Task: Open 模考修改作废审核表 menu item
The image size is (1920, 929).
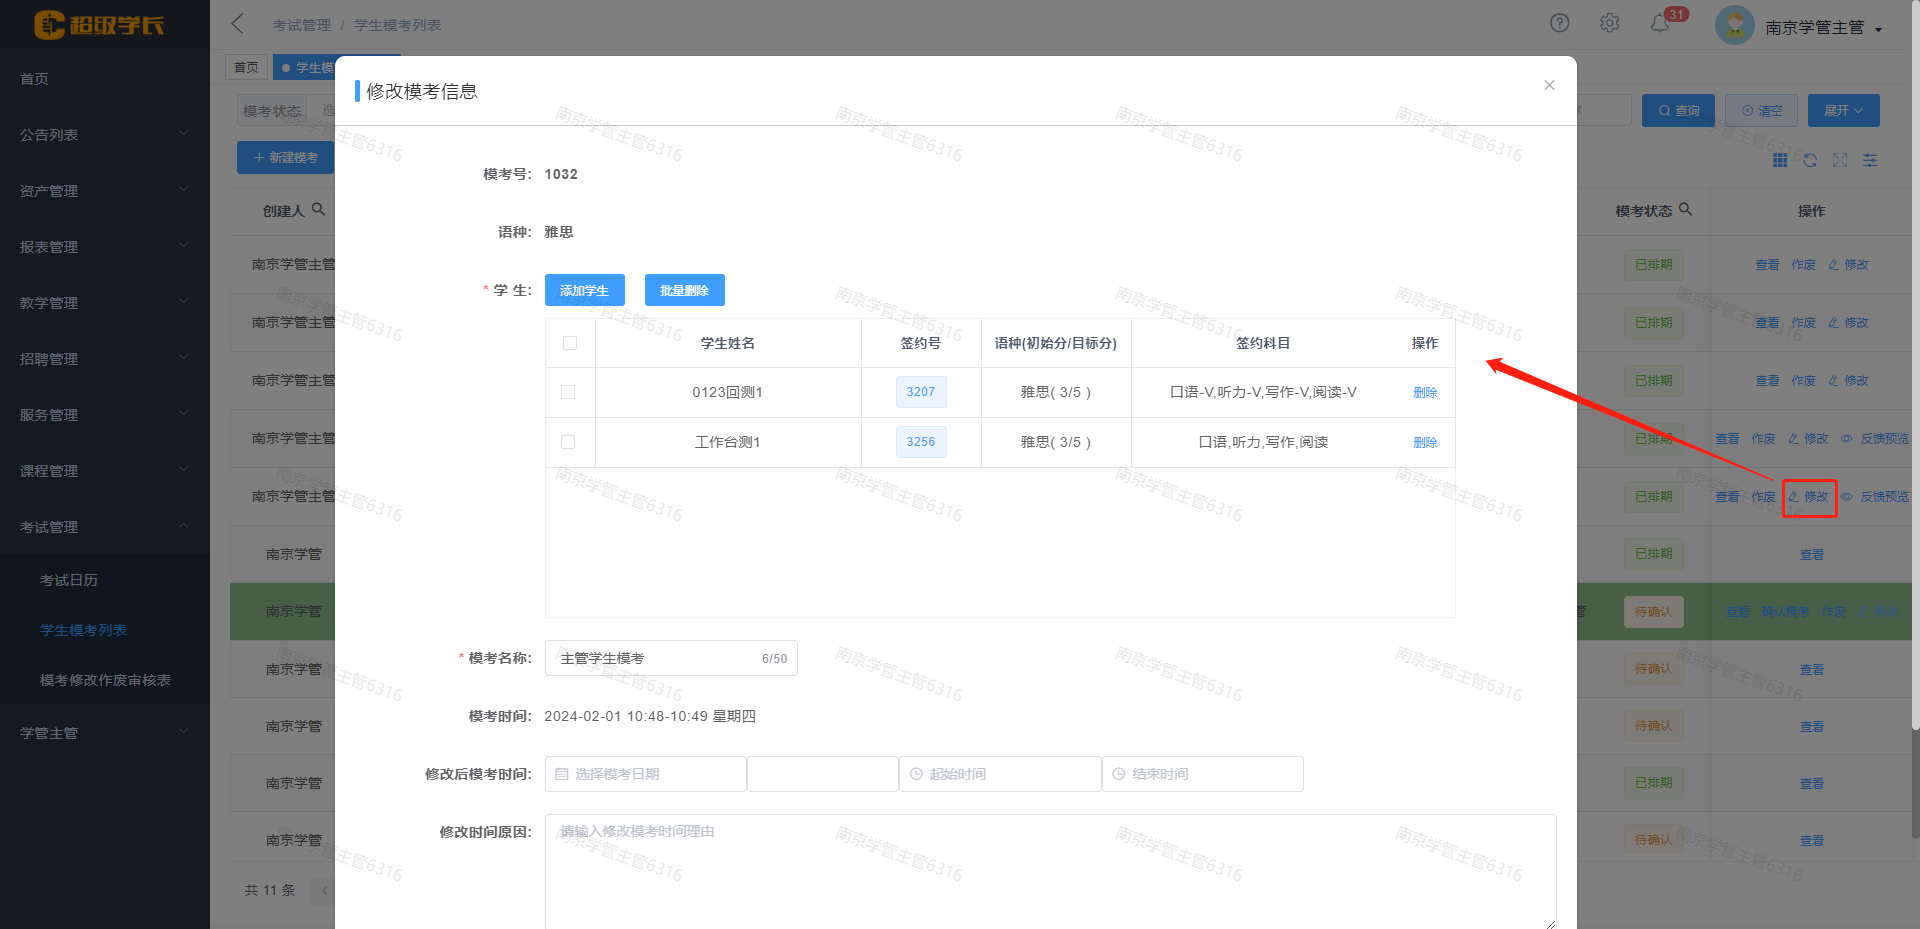Action: coord(105,680)
